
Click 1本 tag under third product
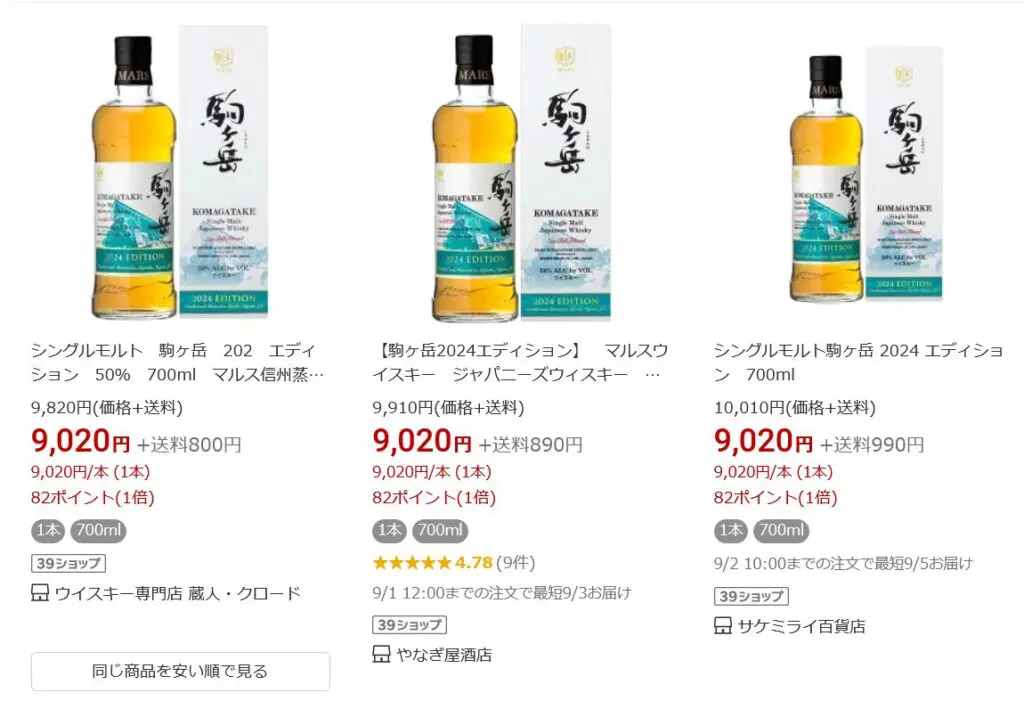pos(731,530)
